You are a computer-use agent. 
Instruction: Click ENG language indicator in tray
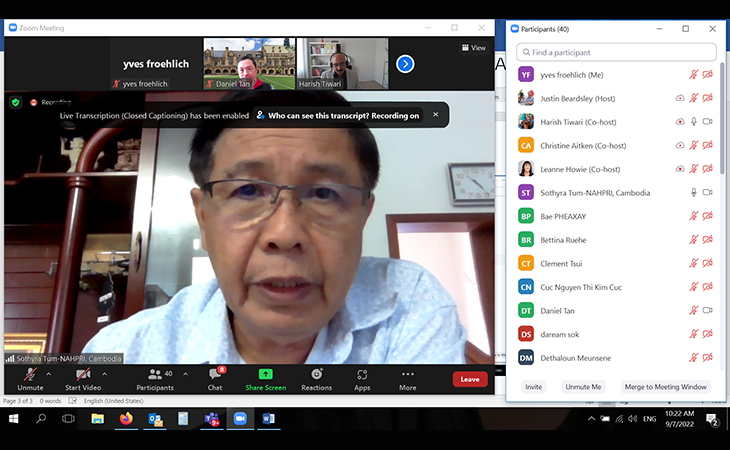point(649,419)
